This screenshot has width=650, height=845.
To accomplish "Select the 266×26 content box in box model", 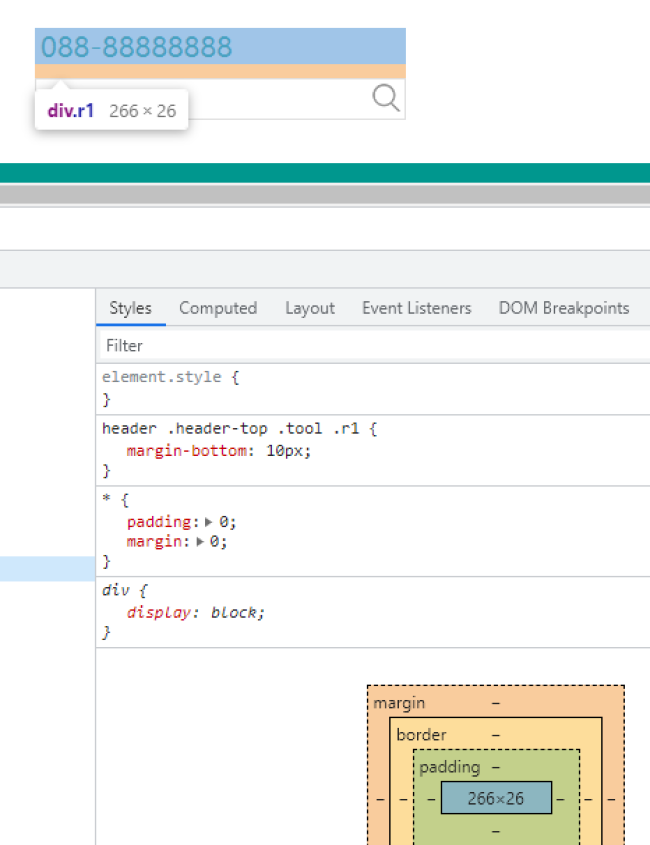I will 495,798.
